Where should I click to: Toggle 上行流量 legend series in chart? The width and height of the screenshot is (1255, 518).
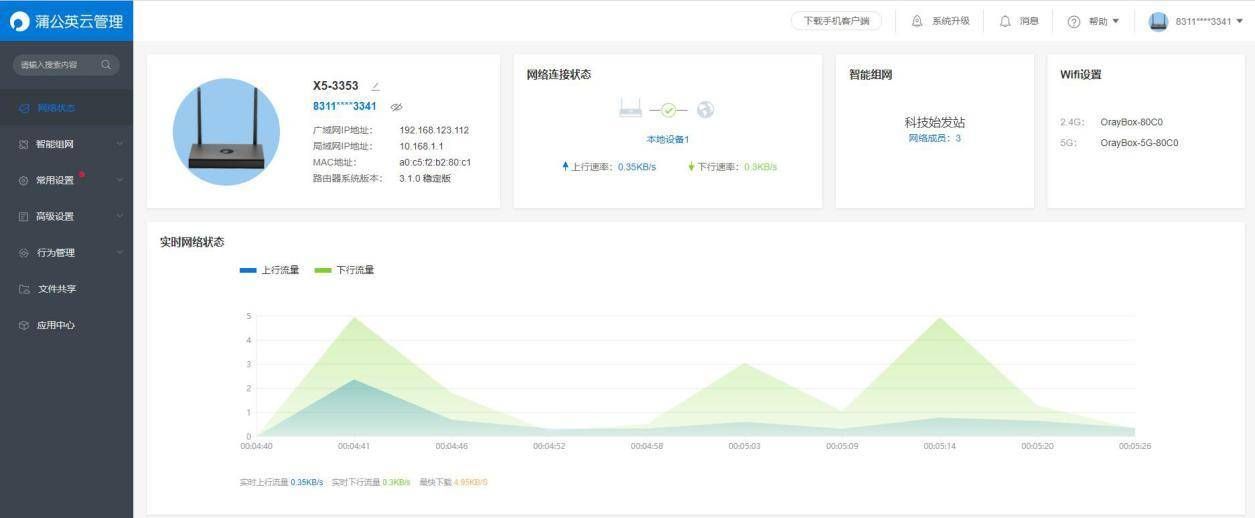pyautogui.click(x=270, y=270)
